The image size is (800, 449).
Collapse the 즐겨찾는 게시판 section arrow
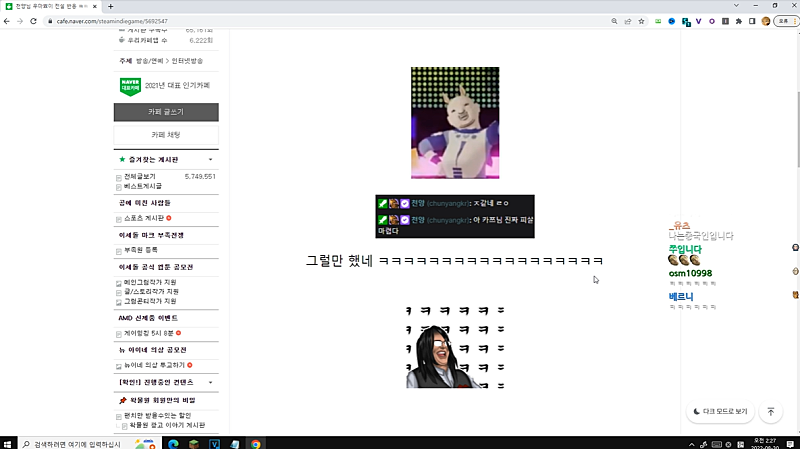[210, 160]
